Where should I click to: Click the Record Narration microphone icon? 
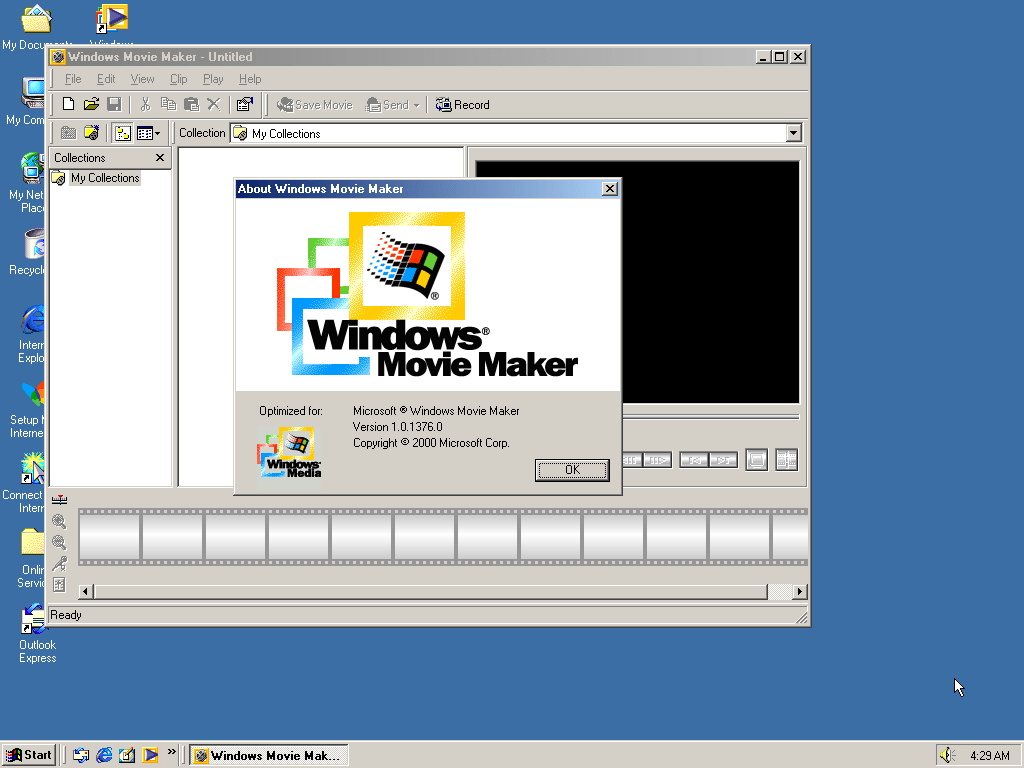tap(59, 564)
